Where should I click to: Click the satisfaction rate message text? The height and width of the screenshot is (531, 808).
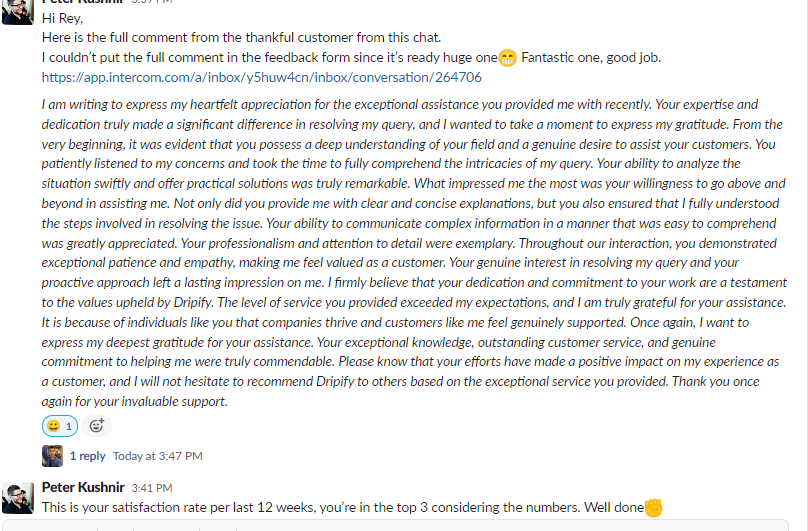(x=342, y=507)
